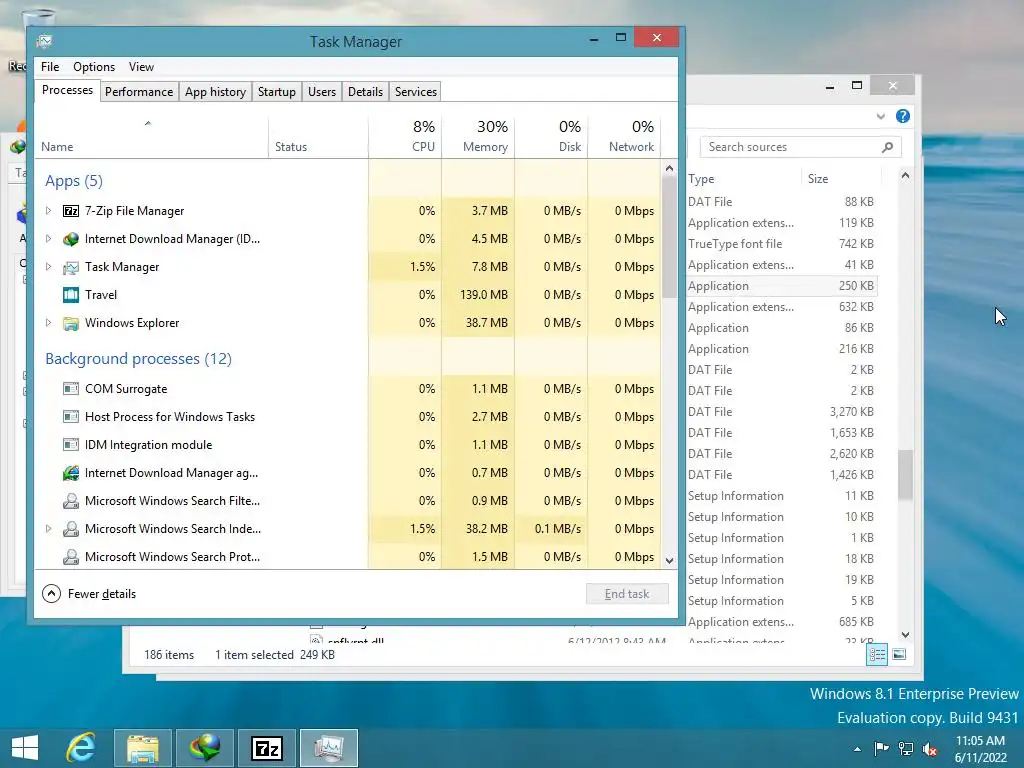Expand the Task Manager process group

click(x=48, y=266)
